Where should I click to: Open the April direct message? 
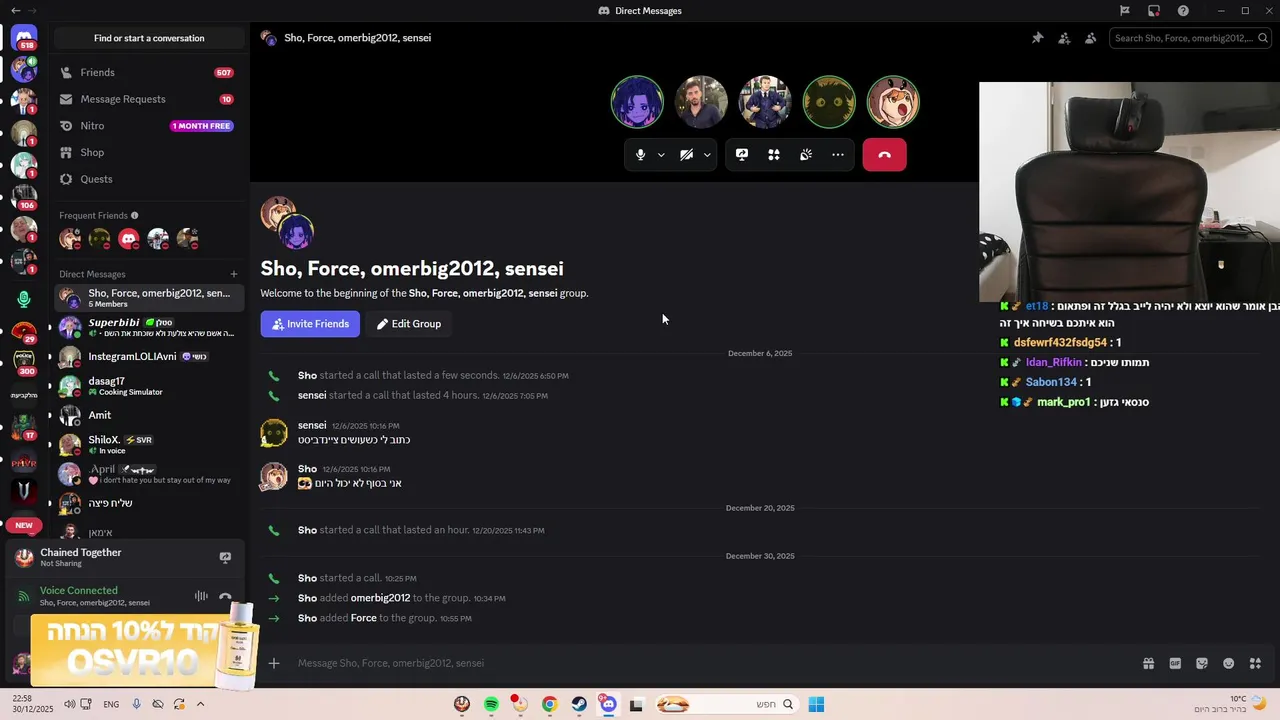[148, 474]
